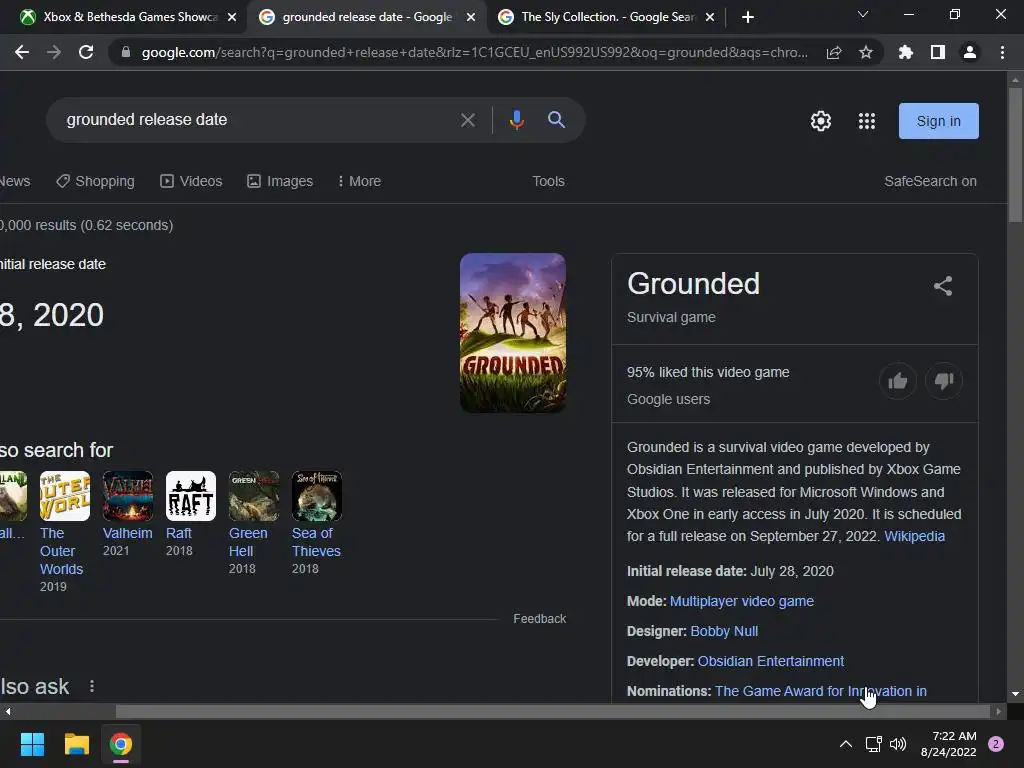Select the Images results filter
Viewport: 1024px width, 768px height.
[x=280, y=181]
